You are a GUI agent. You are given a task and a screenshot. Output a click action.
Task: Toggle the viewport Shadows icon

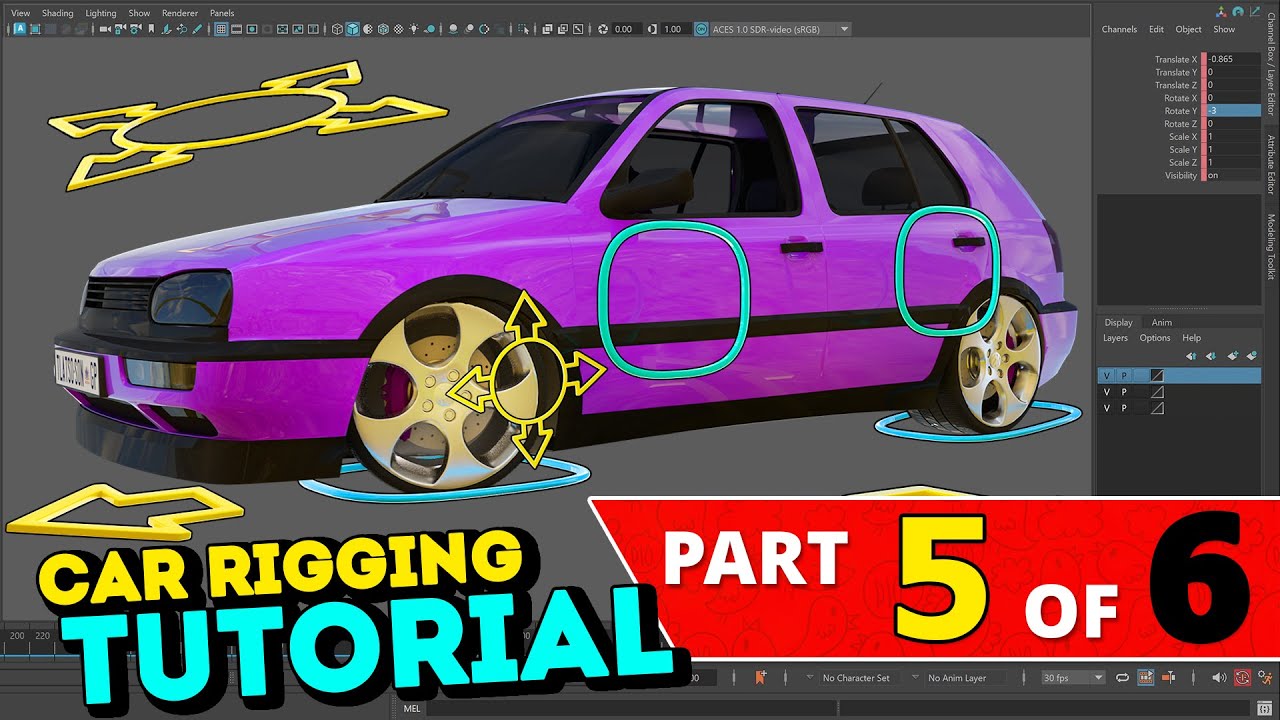pos(430,29)
